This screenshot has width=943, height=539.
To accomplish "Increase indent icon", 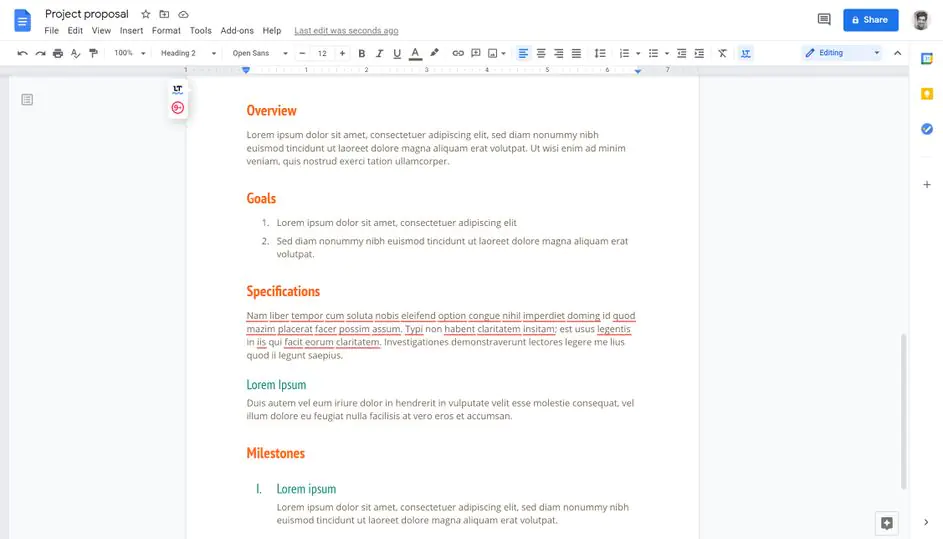I will [x=699, y=54].
